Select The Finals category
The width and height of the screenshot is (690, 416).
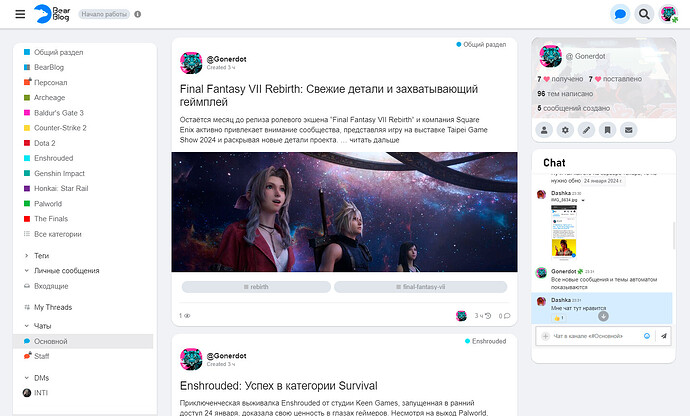pyautogui.click(x=51, y=219)
